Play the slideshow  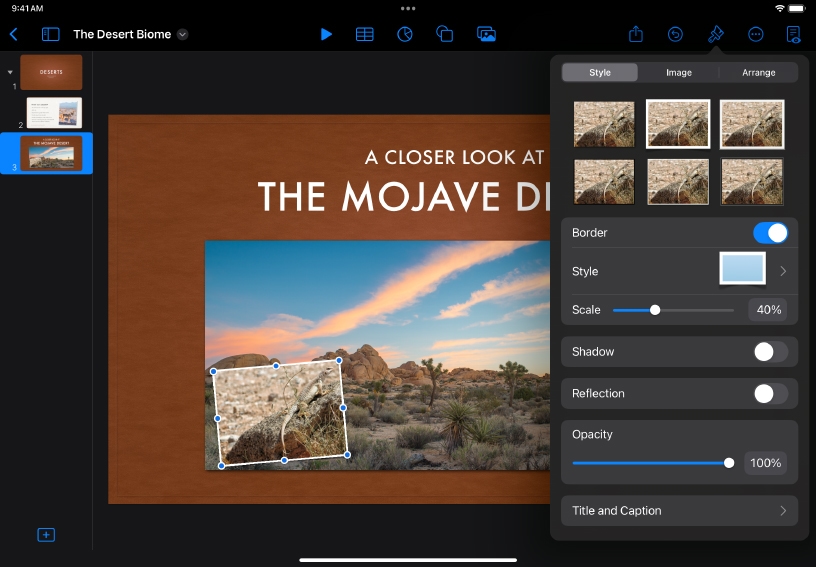tap(326, 34)
